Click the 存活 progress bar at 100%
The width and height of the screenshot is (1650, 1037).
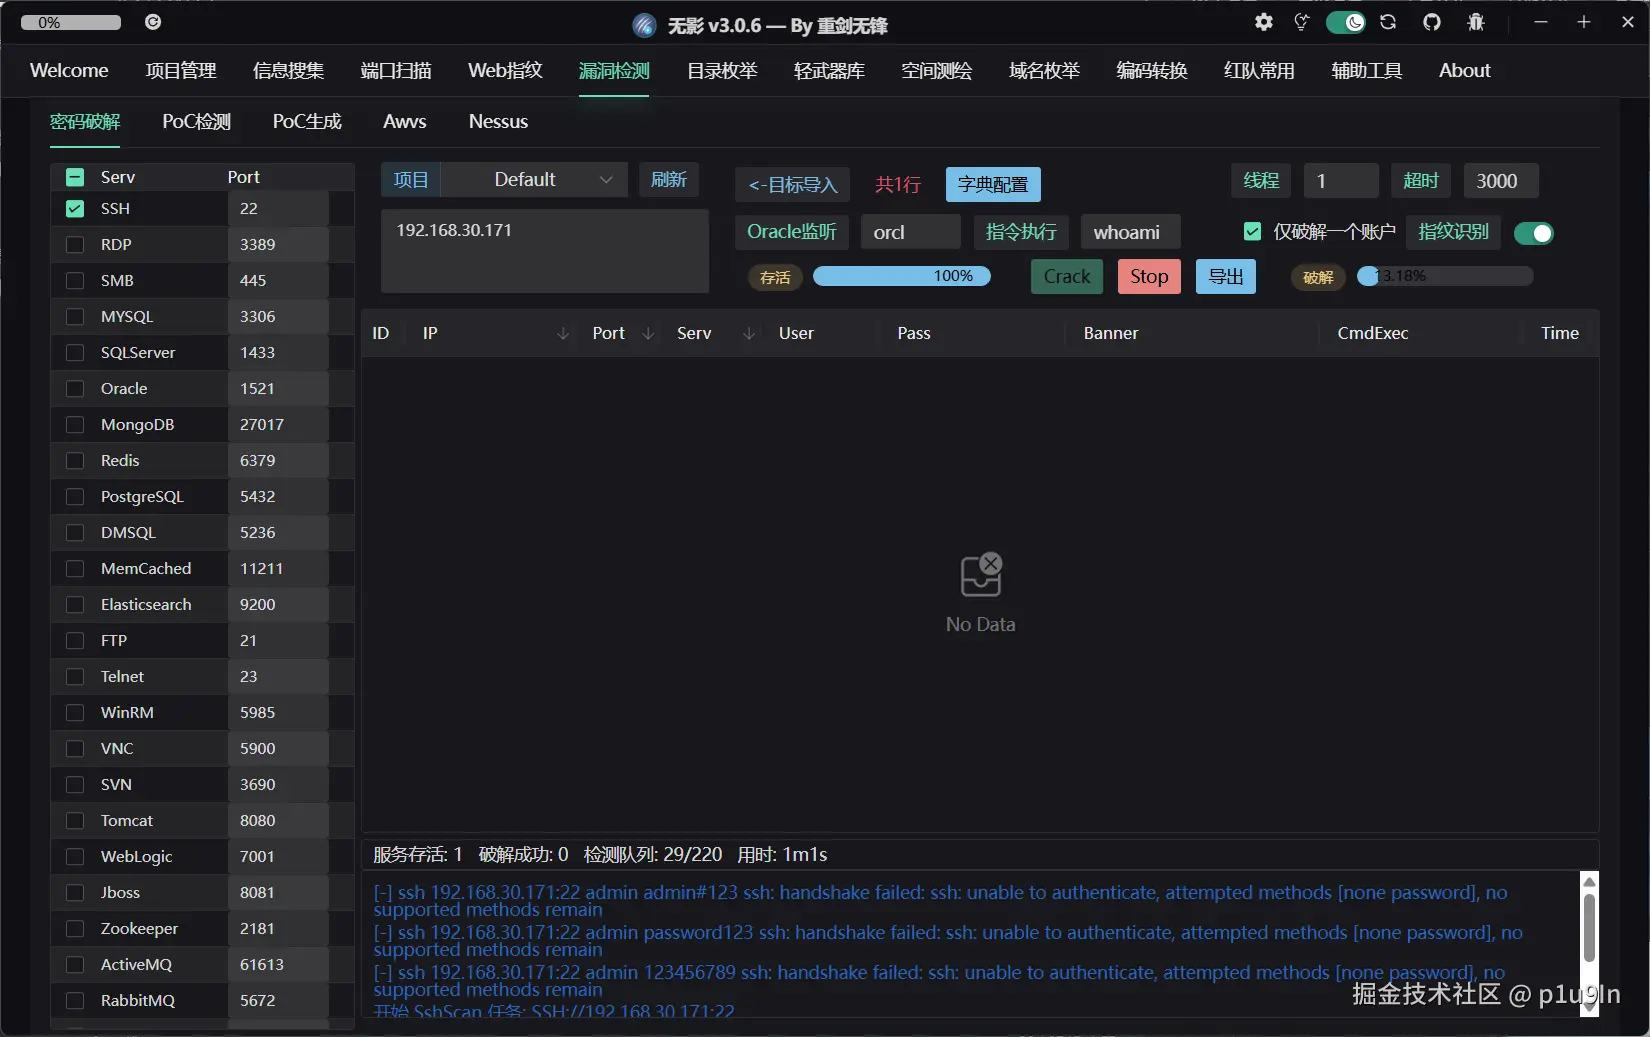pos(902,276)
